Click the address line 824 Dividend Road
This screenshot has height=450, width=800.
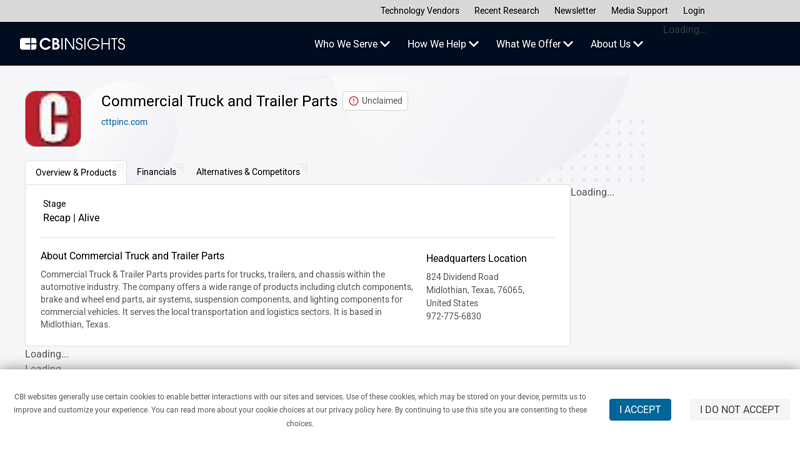(462, 277)
